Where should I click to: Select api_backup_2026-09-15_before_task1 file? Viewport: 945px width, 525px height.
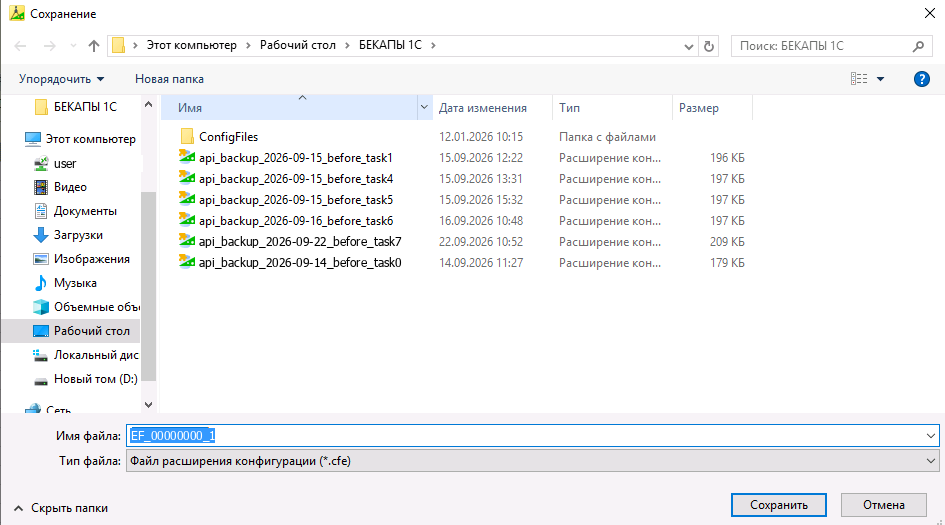pos(295,158)
